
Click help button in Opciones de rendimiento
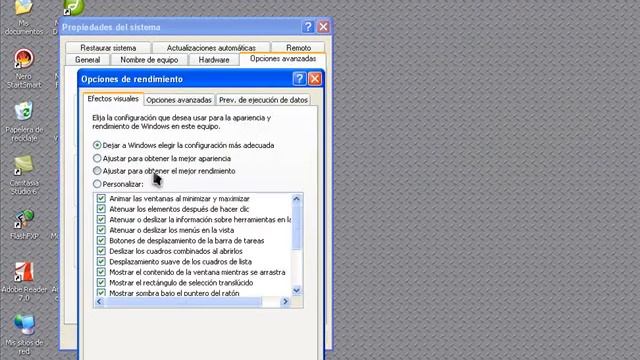click(x=299, y=79)
